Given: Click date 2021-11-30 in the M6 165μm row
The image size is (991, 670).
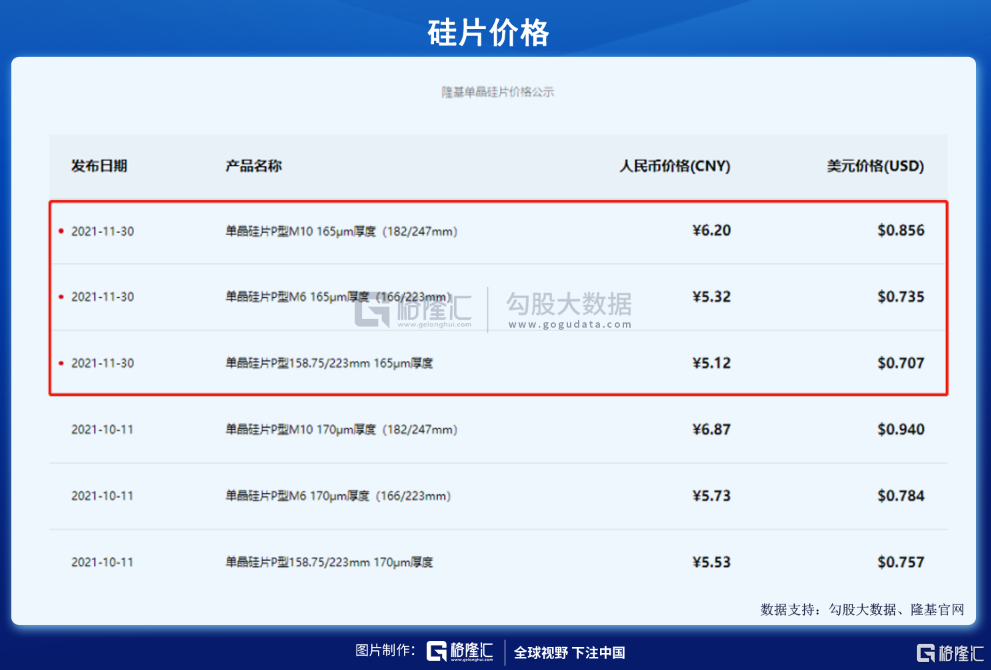Looking at the screenshot, I should (x=102, y=297).
